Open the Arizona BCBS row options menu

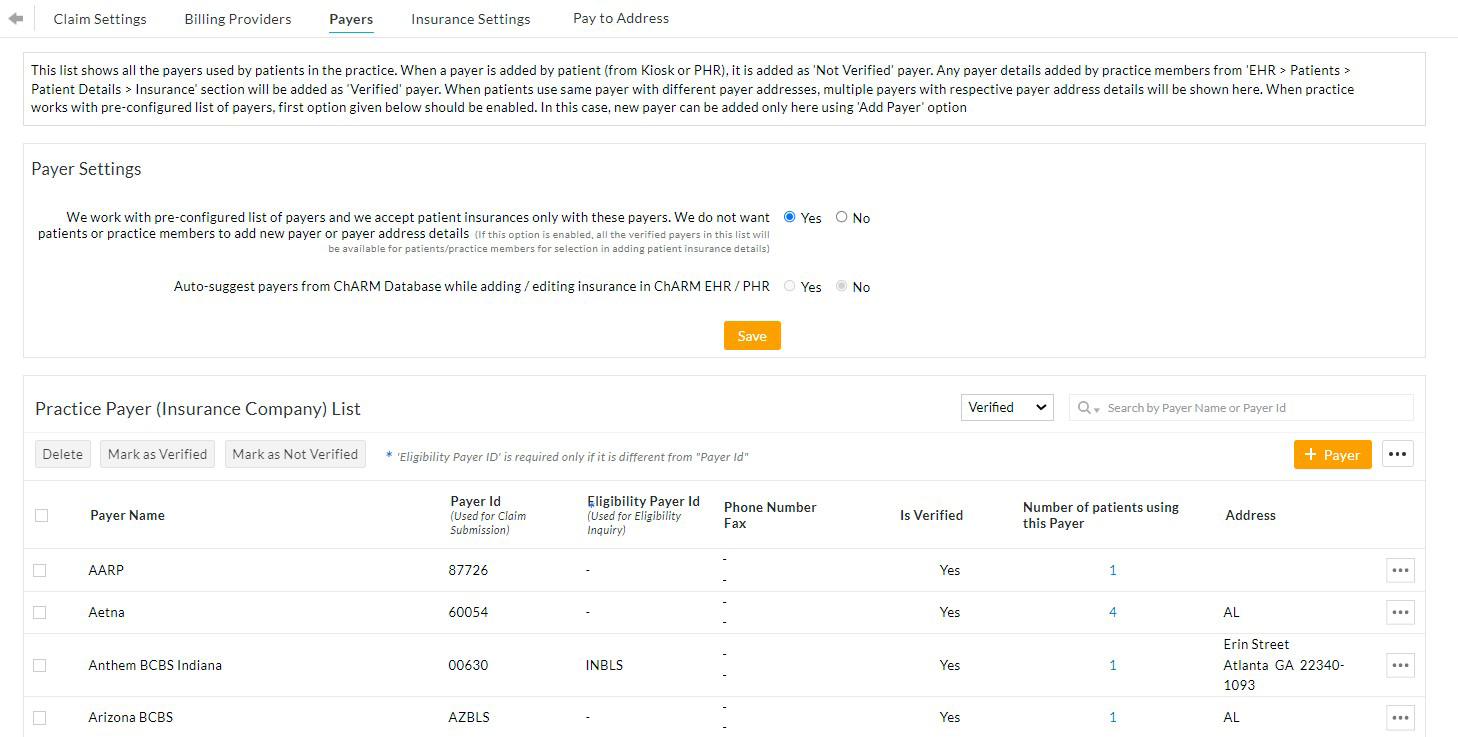(x=1400, y=717)
